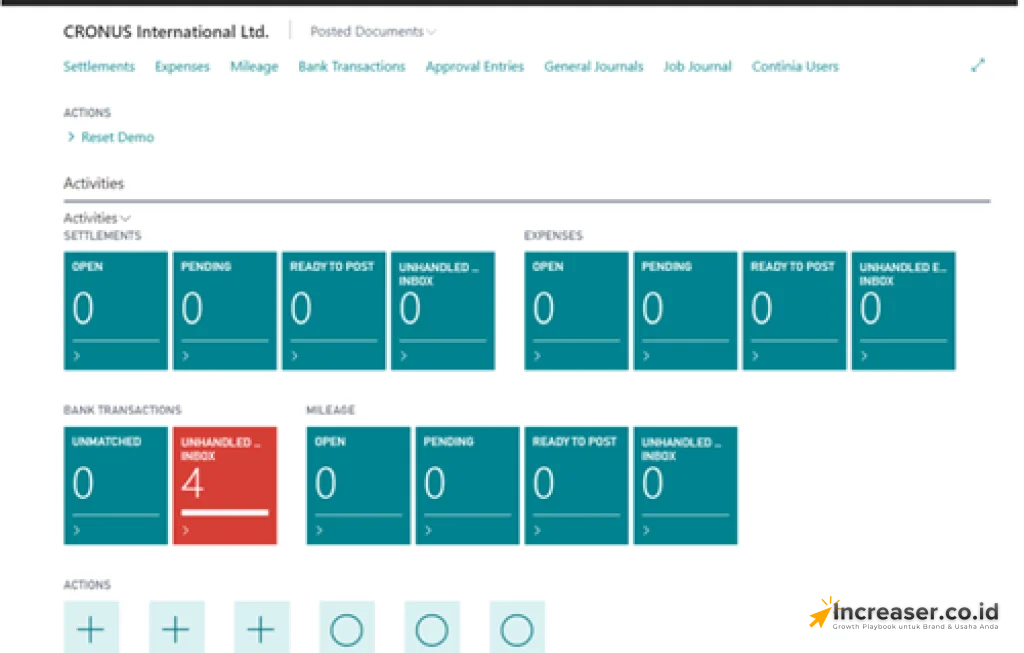Select the middle circle action icon

[x=431, y=628]
